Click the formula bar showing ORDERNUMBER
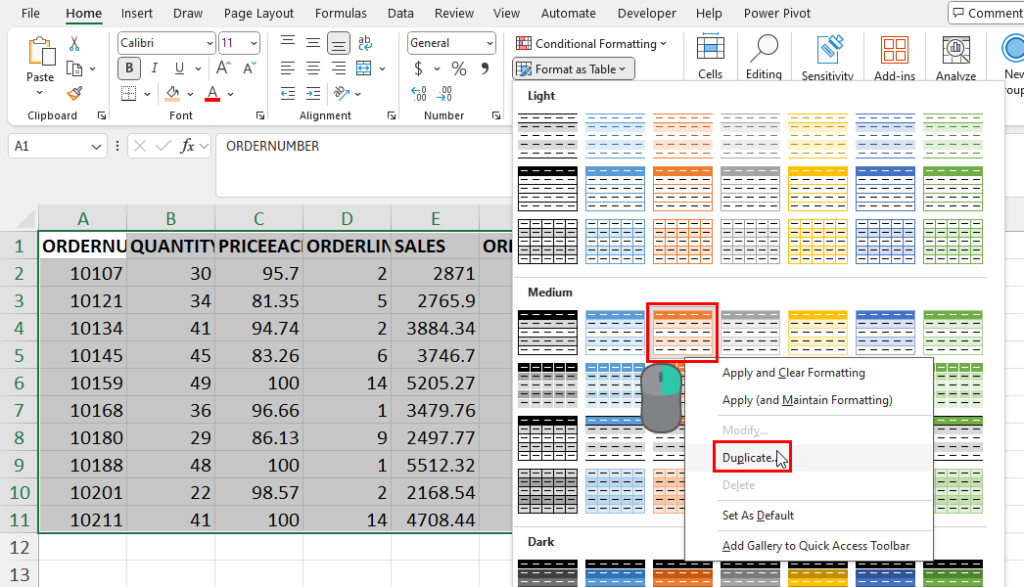1024x587 pixels. click(364, 164)
